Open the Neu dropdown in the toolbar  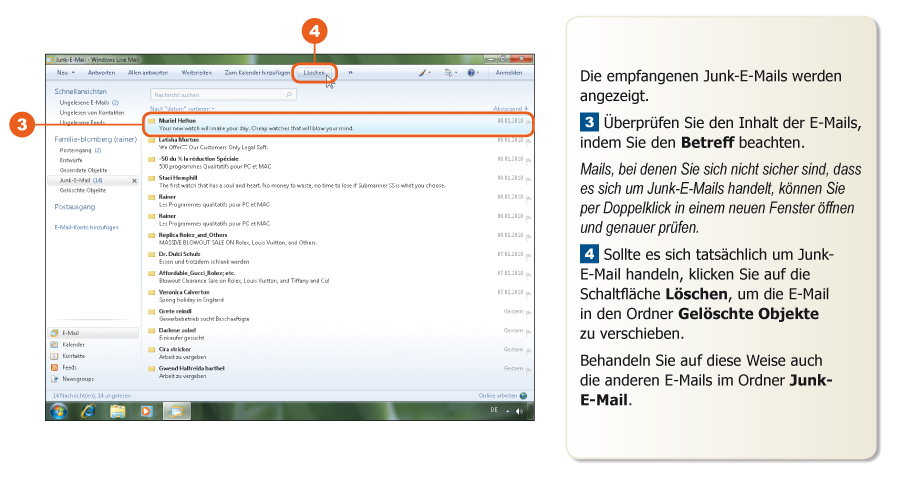[x=65, y=73]
